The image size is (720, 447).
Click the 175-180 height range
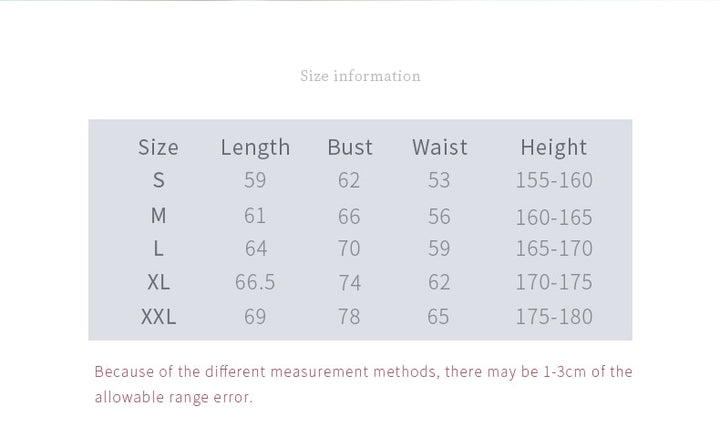pyautogui.click(x=553, y=317)
